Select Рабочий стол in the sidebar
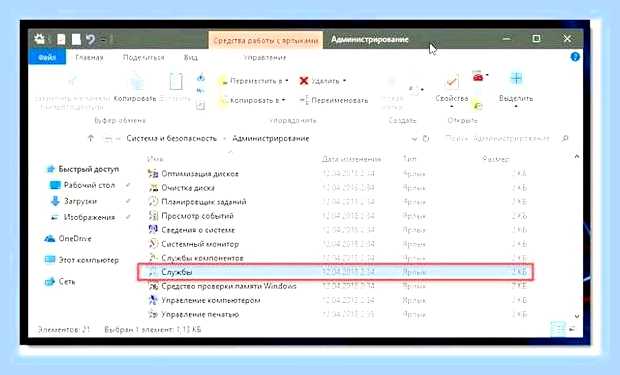Viewport: 620px width, 375px height. point(83,185)
